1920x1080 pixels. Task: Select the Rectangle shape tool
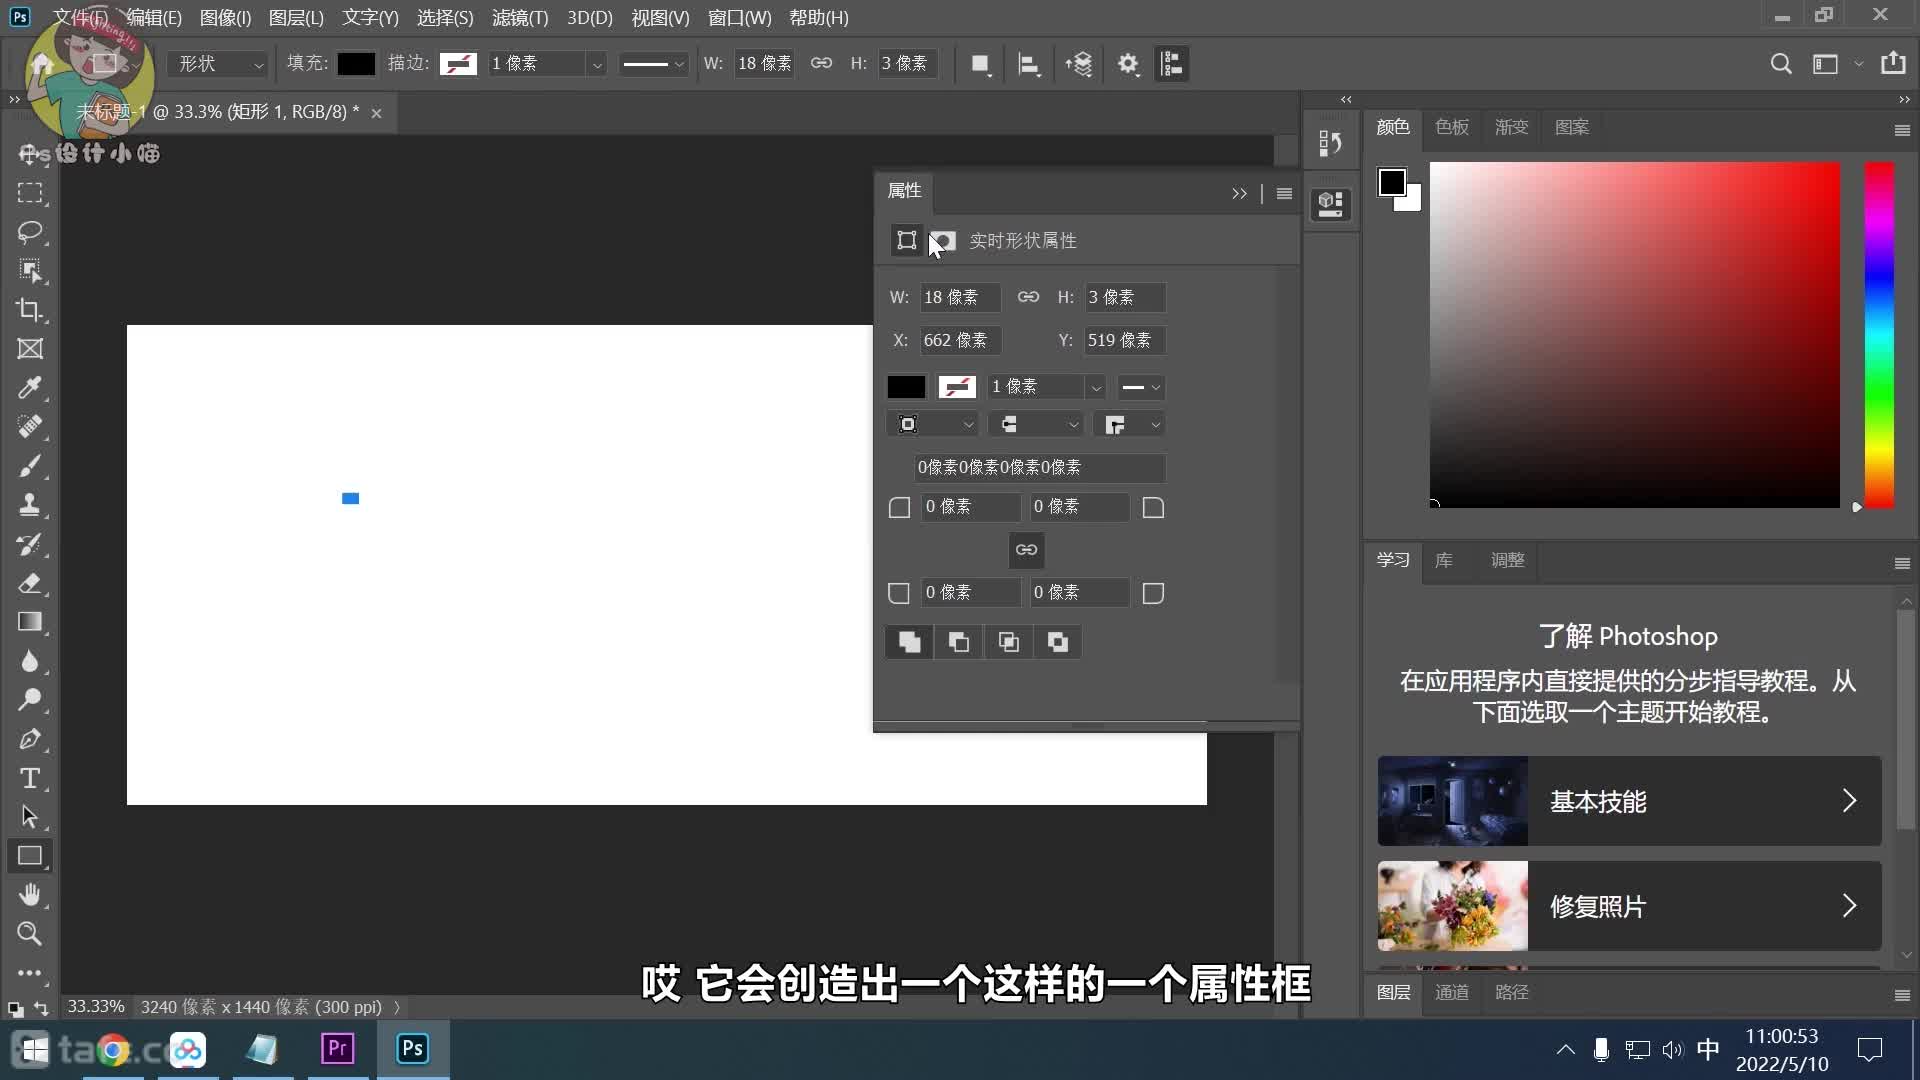point(30,856)
